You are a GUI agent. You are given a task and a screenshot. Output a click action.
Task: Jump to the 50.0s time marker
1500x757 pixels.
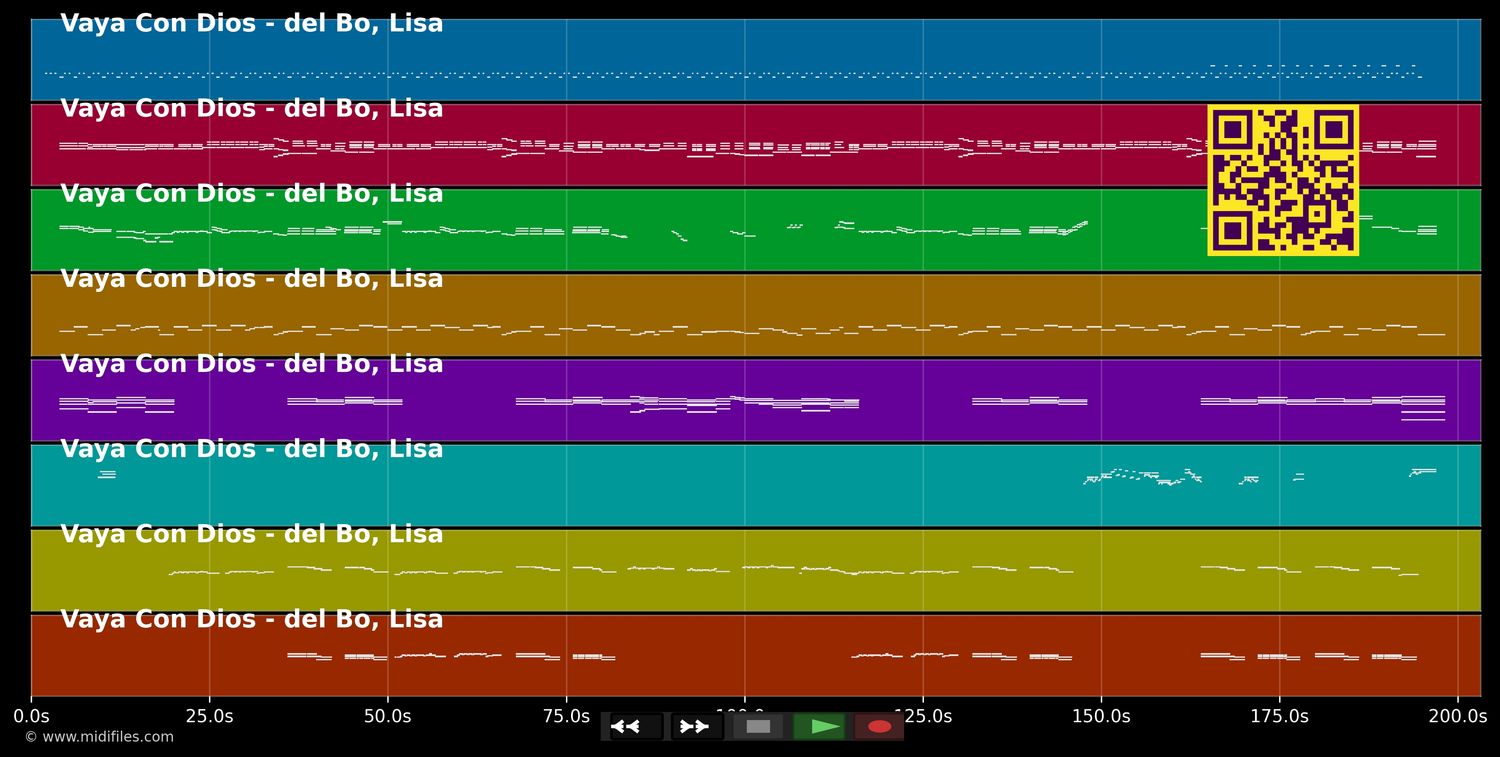pyautogui.click(x=388, y=716)
